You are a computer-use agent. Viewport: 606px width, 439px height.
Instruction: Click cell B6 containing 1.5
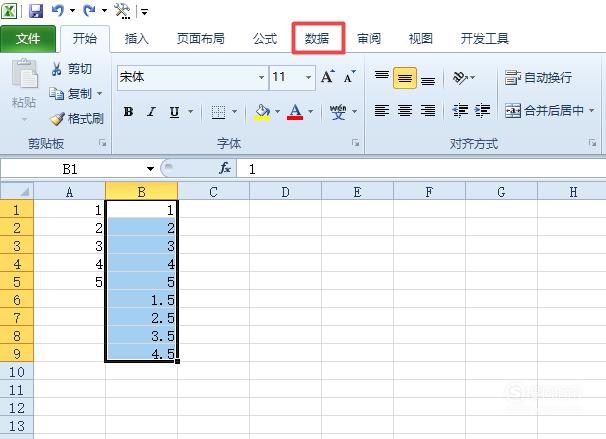tap(142, 300)
